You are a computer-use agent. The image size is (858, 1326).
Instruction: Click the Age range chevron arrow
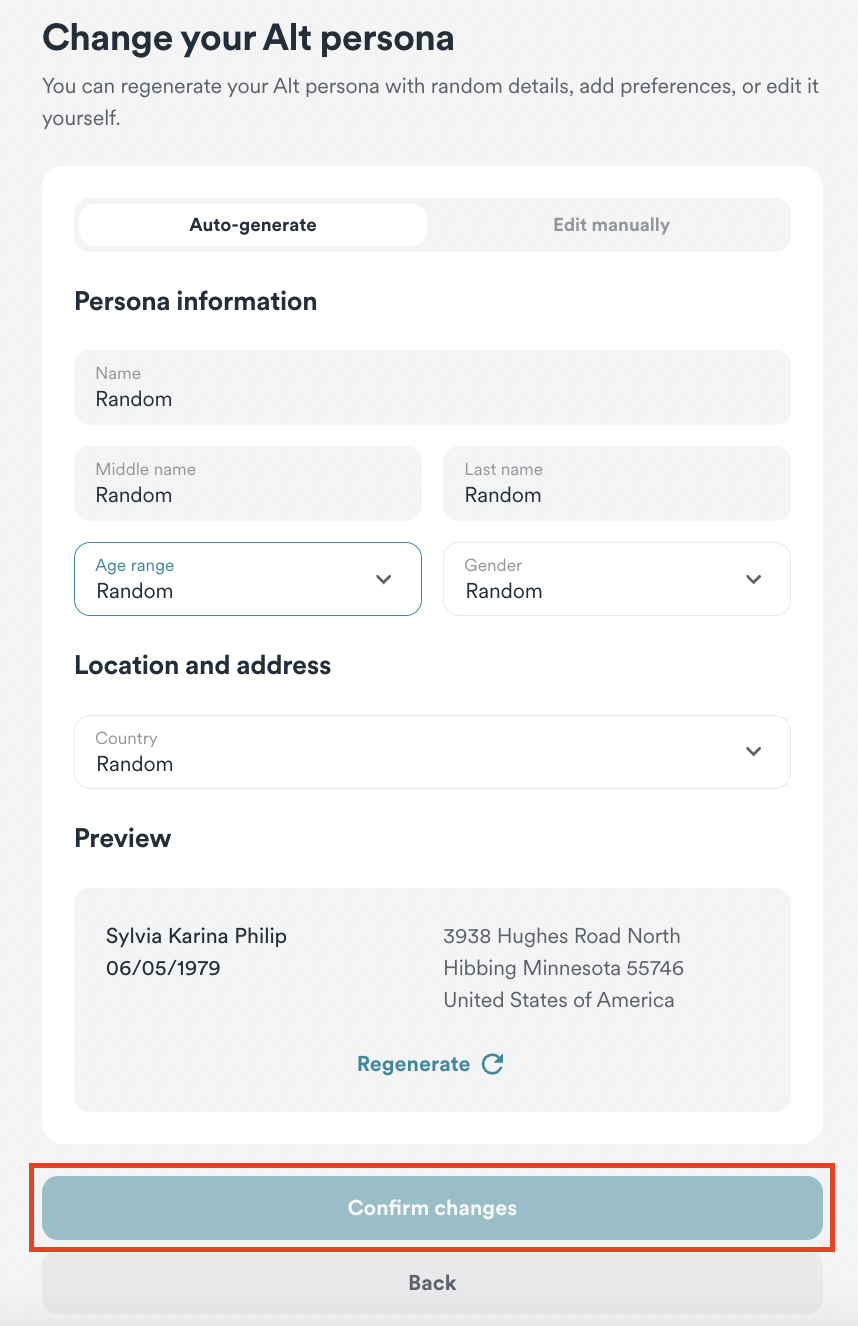(x=383, y=579)
